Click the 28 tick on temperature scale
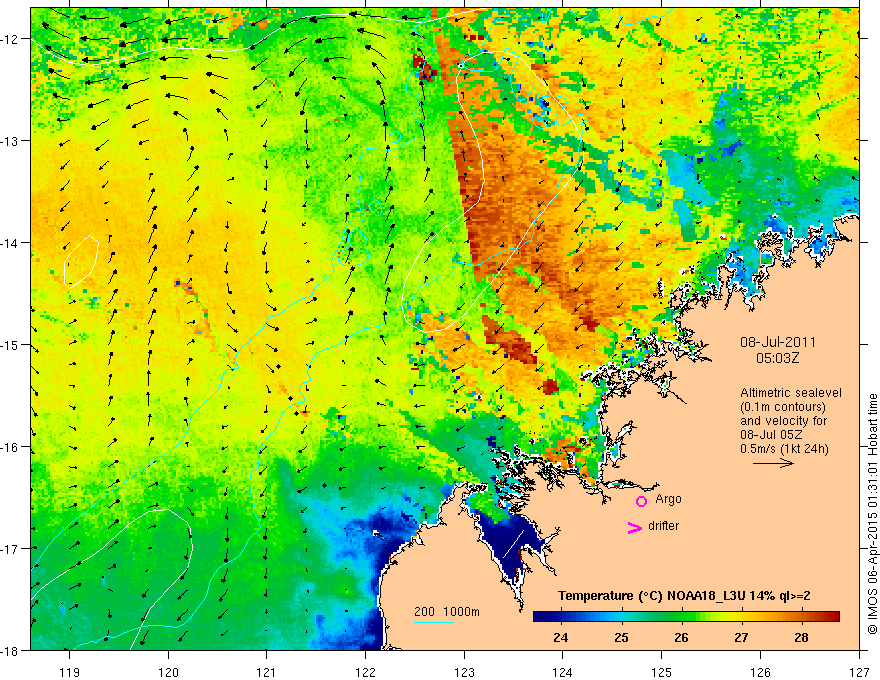 pos(801,637)
